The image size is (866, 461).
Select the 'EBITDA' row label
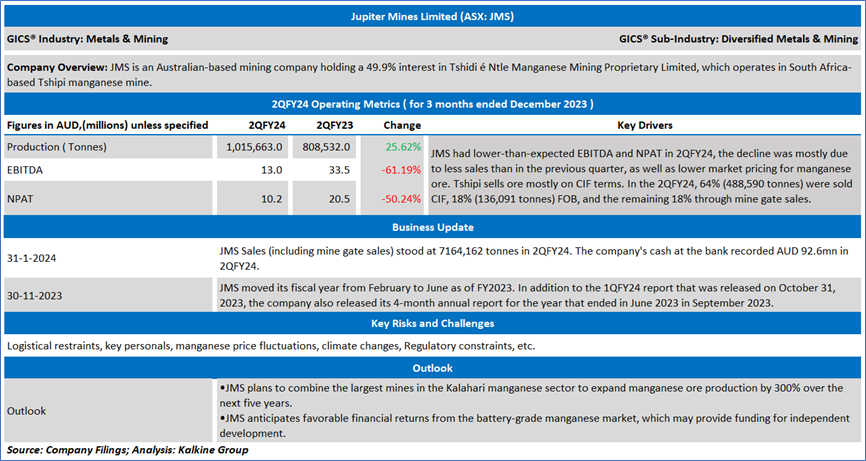(24, 171)
